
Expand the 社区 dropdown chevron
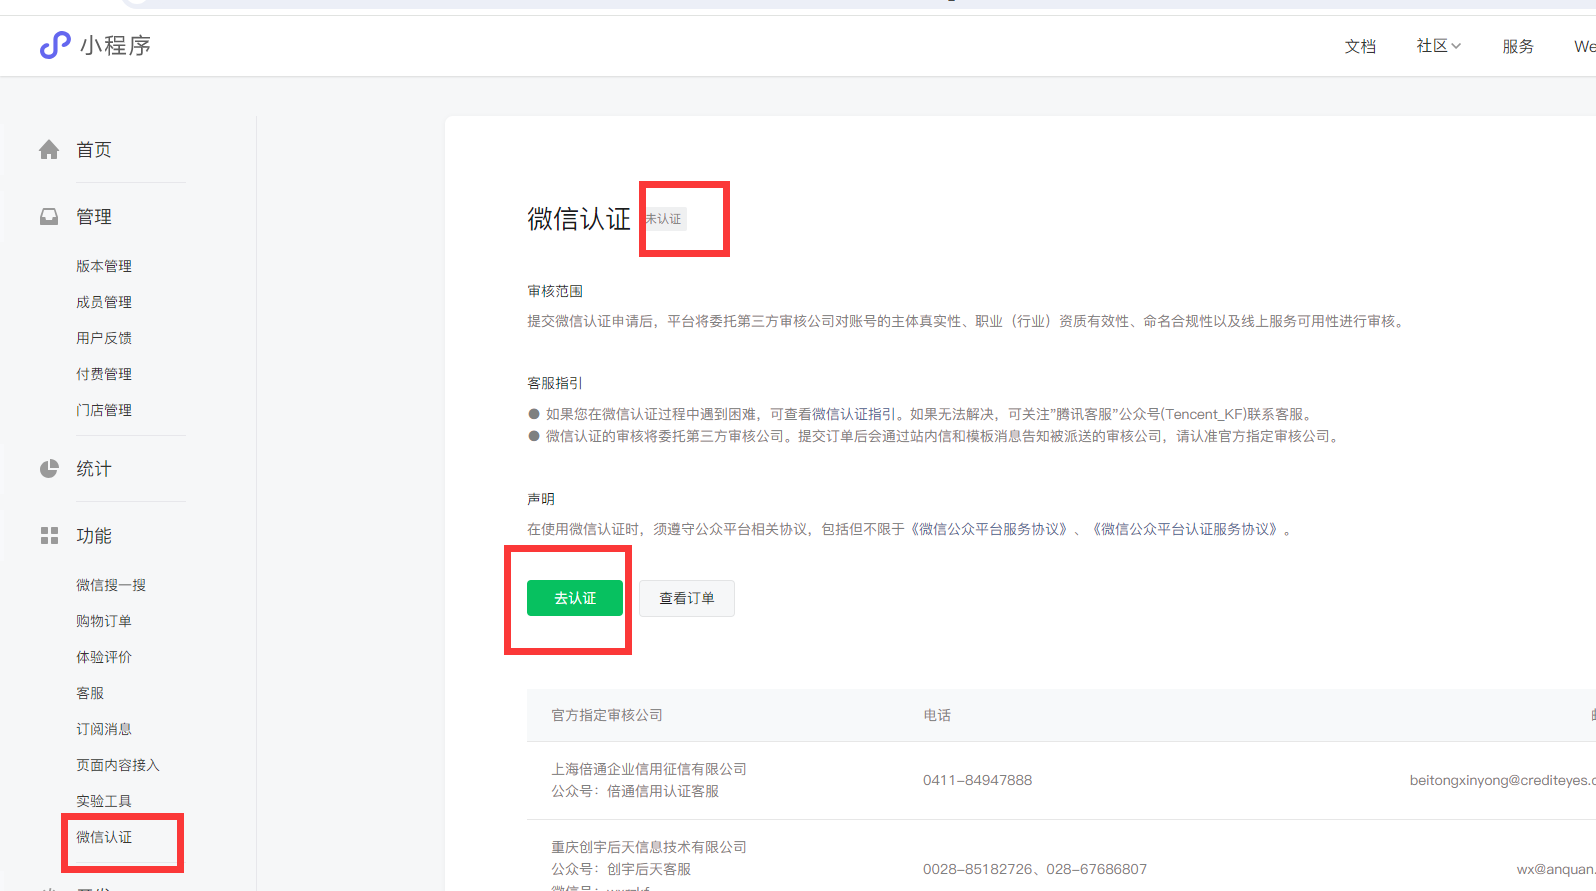(1456, 46)
